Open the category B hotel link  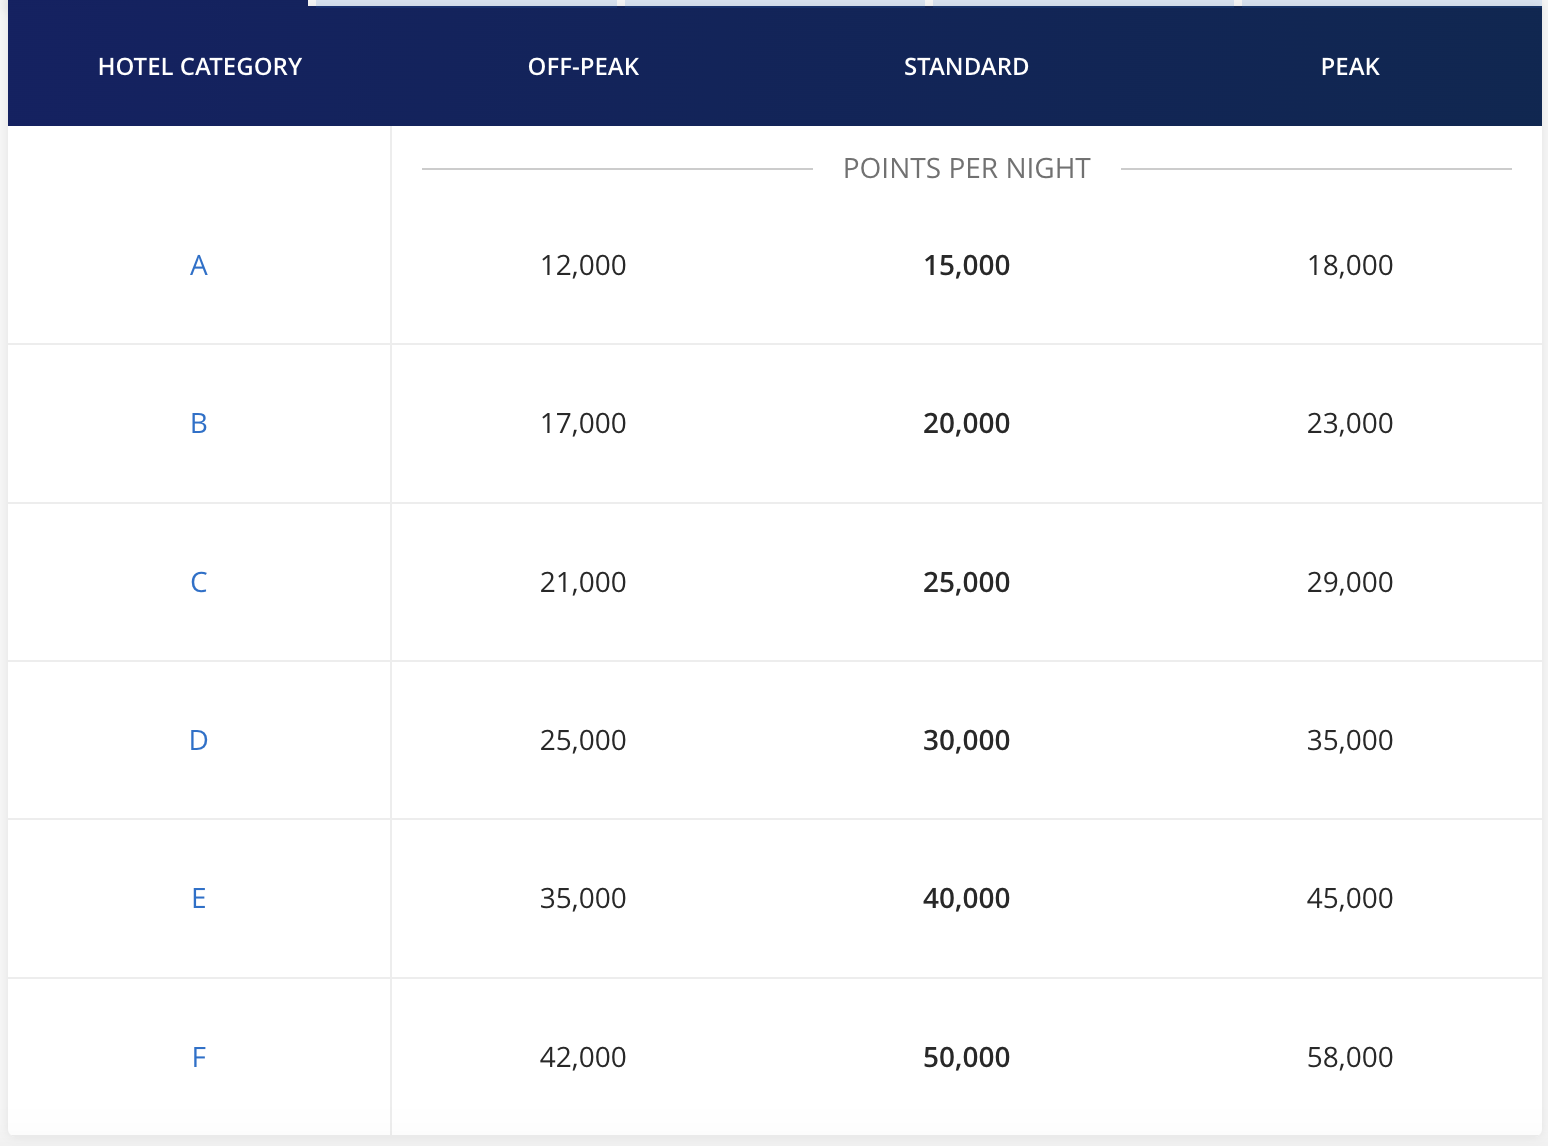(x=199, y=423)
